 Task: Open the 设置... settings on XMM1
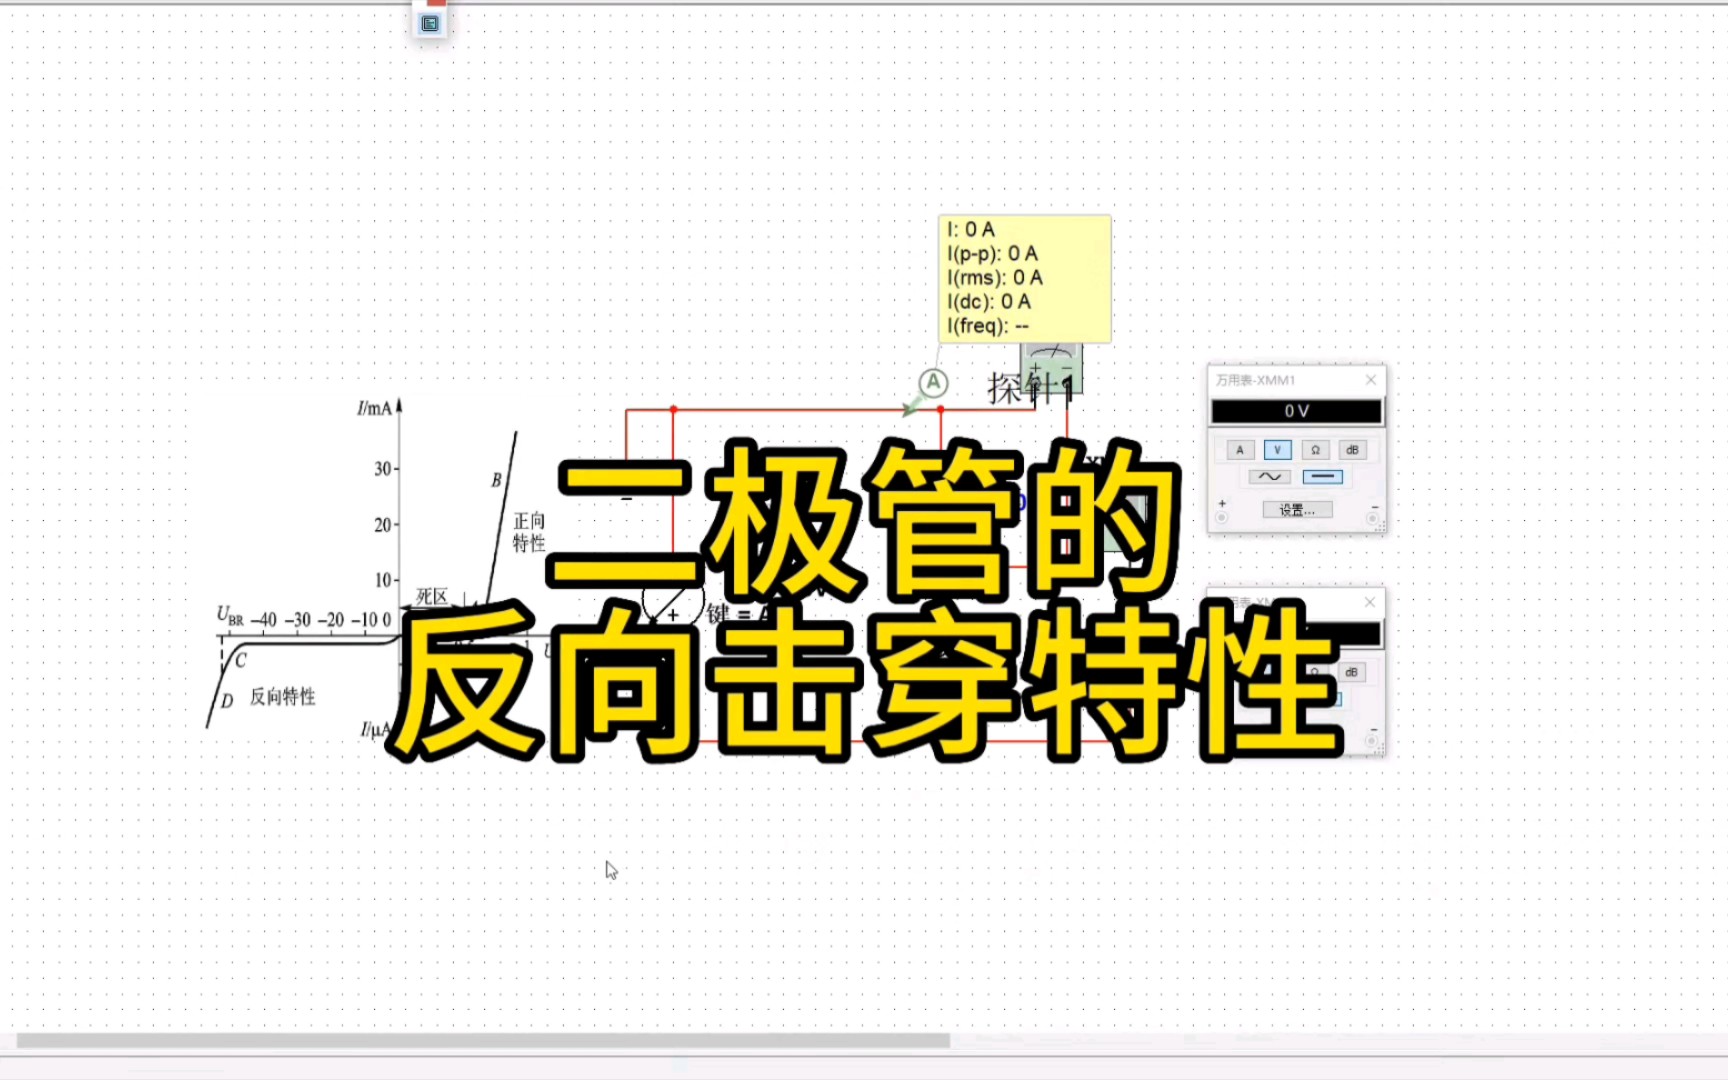click(x=1297, y=510)
